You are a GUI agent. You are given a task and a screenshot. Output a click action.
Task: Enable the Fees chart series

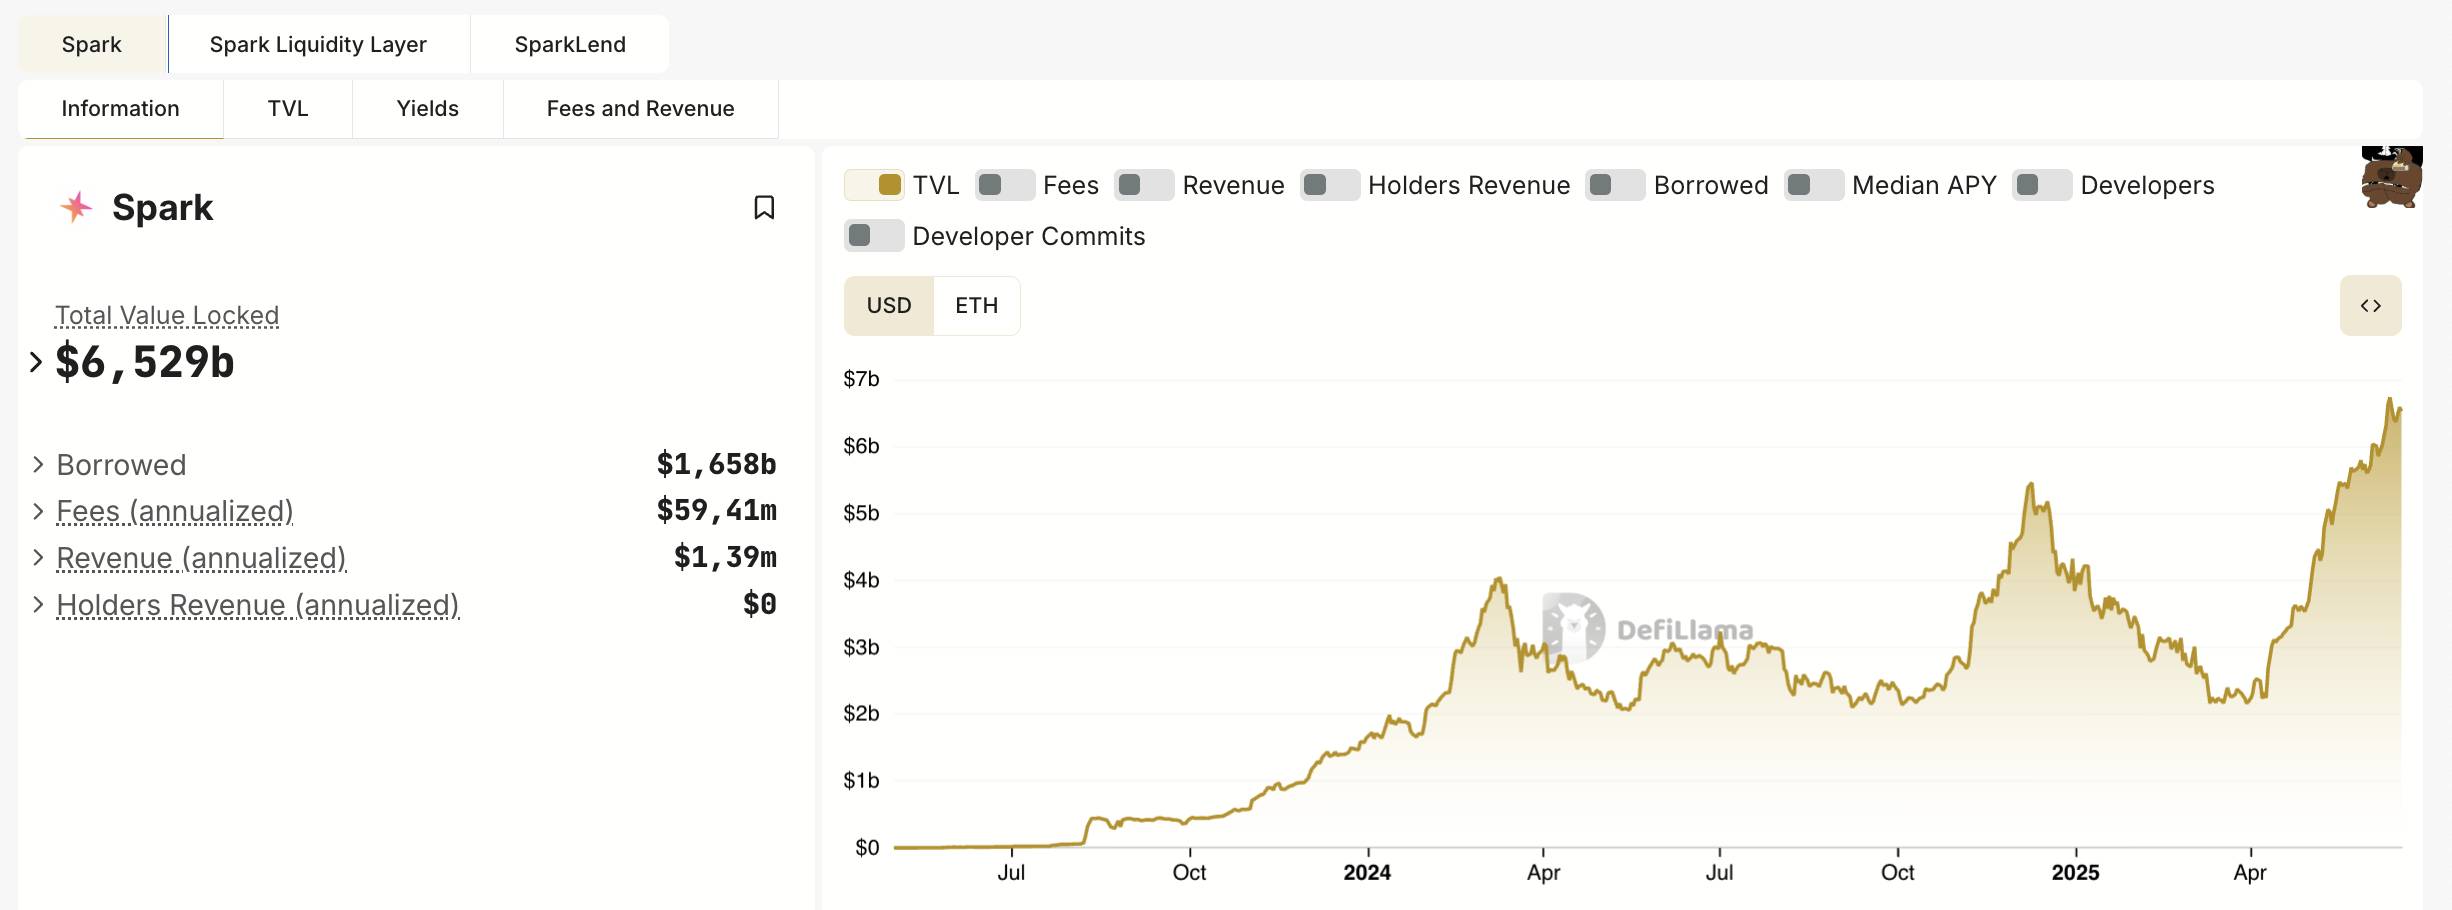coord(1005,185)
